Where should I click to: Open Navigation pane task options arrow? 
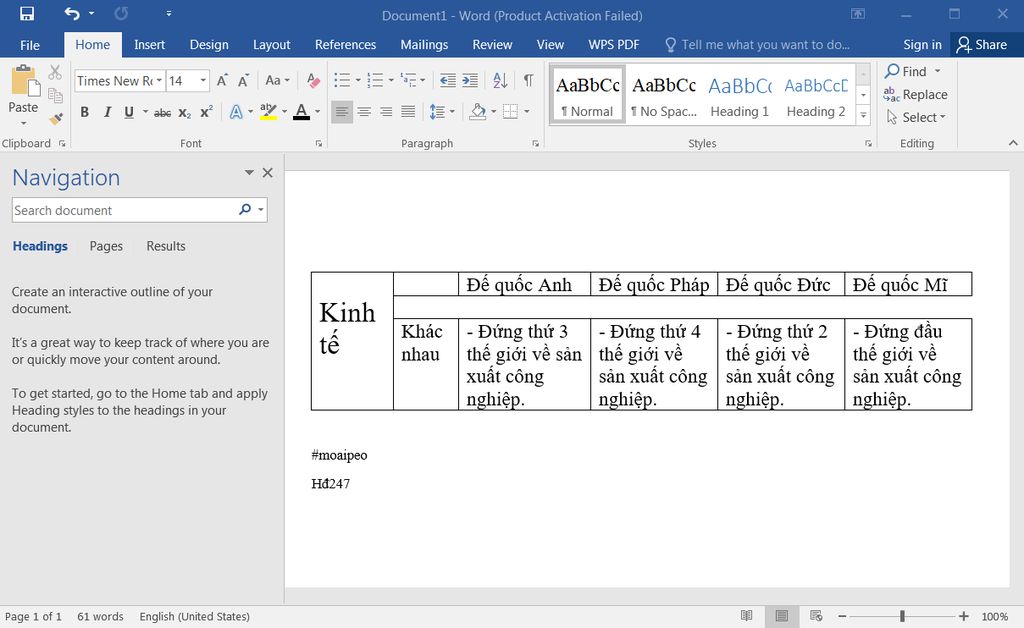click(249, 173)
